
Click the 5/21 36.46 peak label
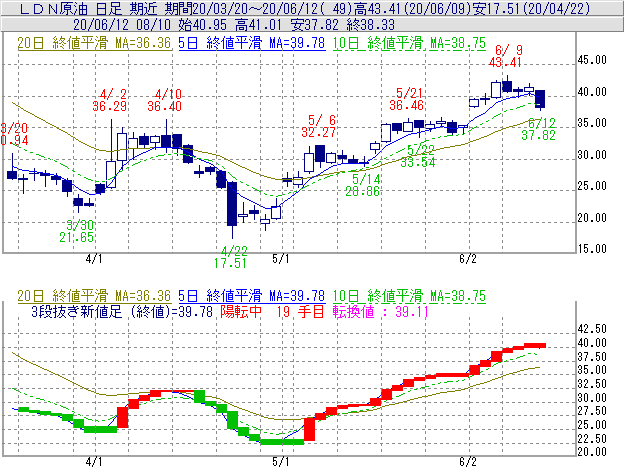407,99
